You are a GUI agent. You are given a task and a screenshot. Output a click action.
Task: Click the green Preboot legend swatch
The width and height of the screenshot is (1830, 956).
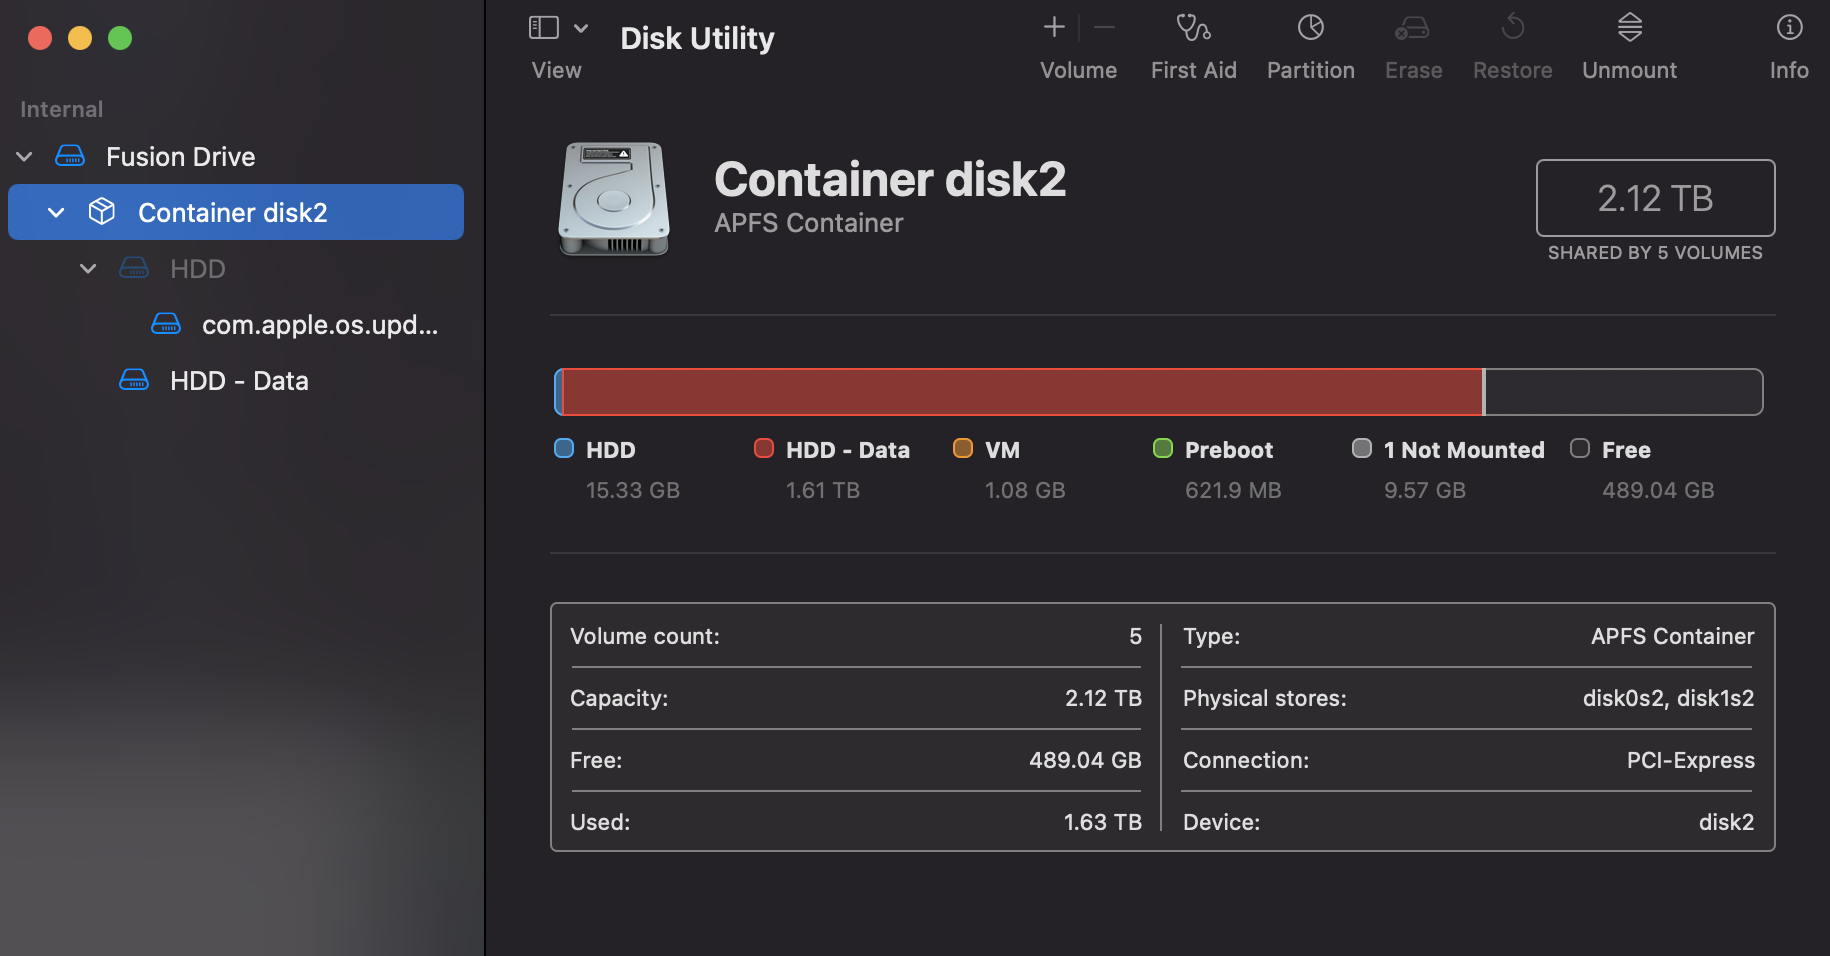click(x=1163, y=448)
